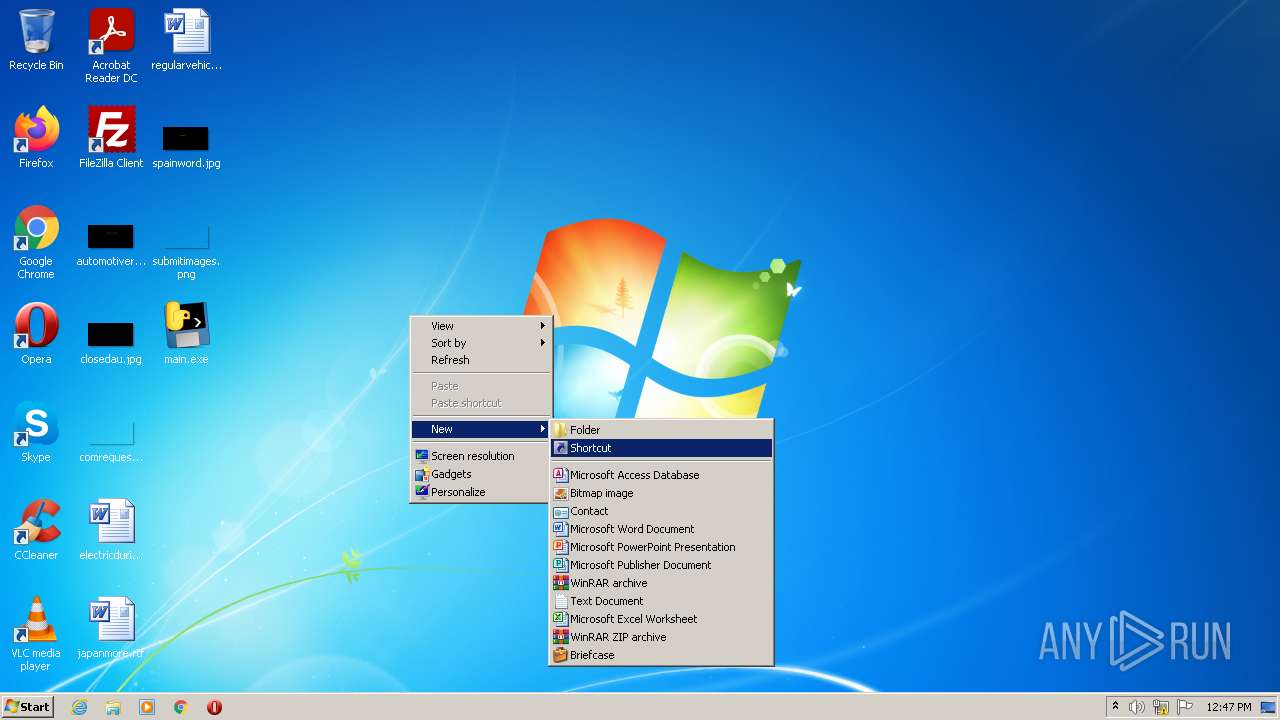This screenshot has width=1280, height=720.
Task: Launch Opera from the taskbar
Action: [214, 707]
